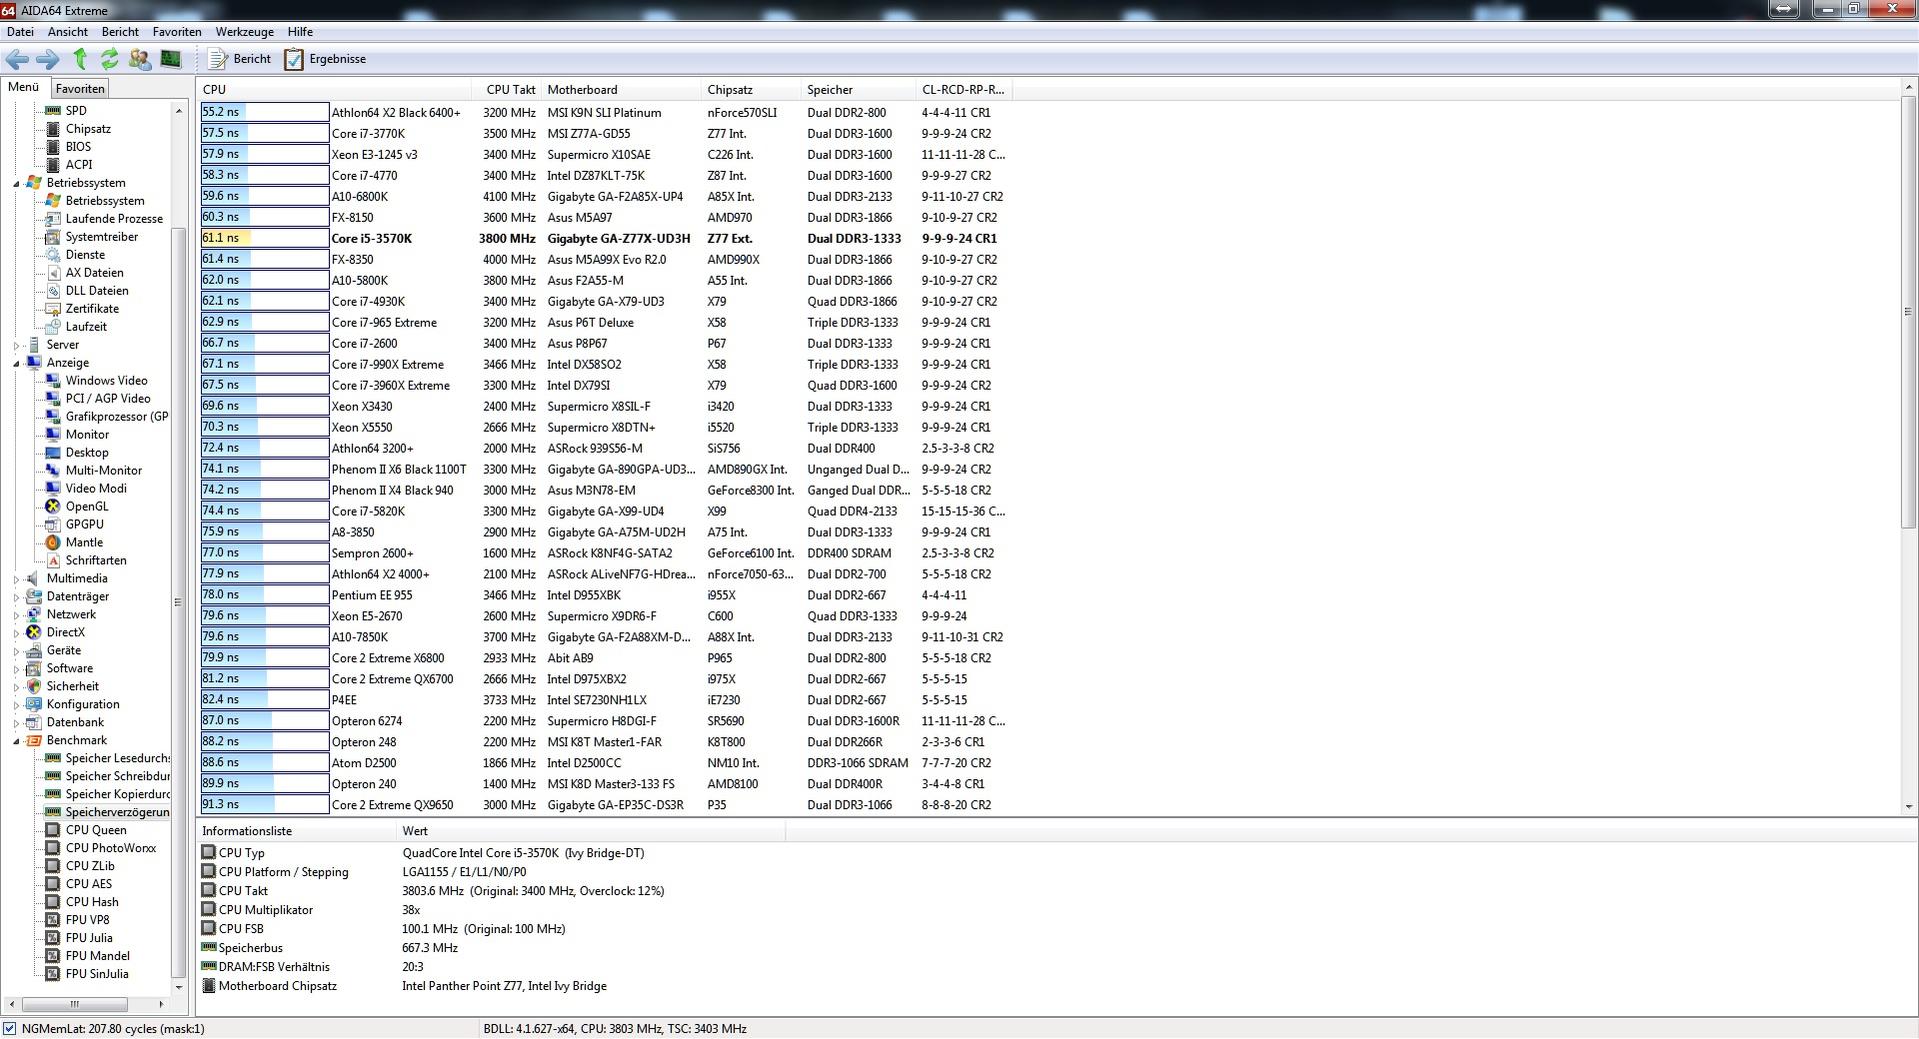Expand the DirectX tree node

point(17,633)
